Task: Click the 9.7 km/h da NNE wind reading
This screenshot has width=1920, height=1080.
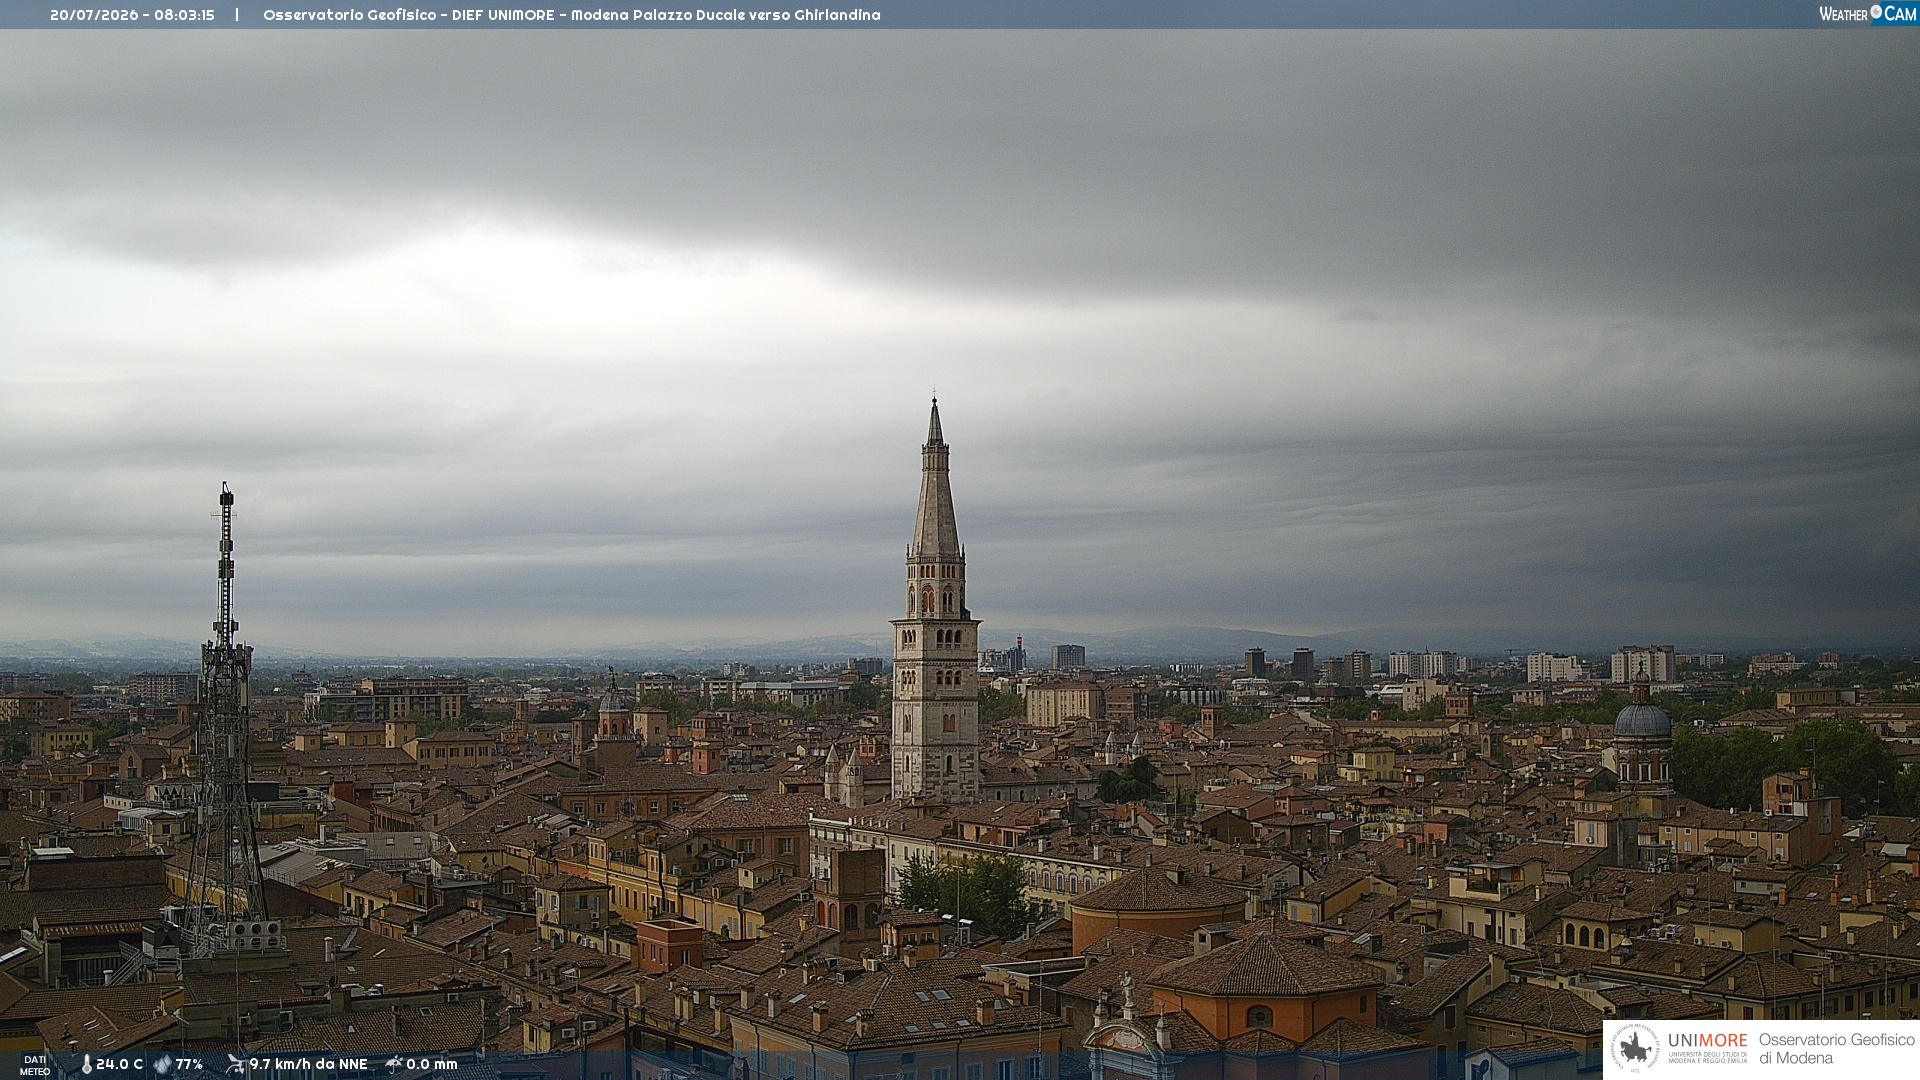Action: pyautogui.click(x=308, y=1065)
